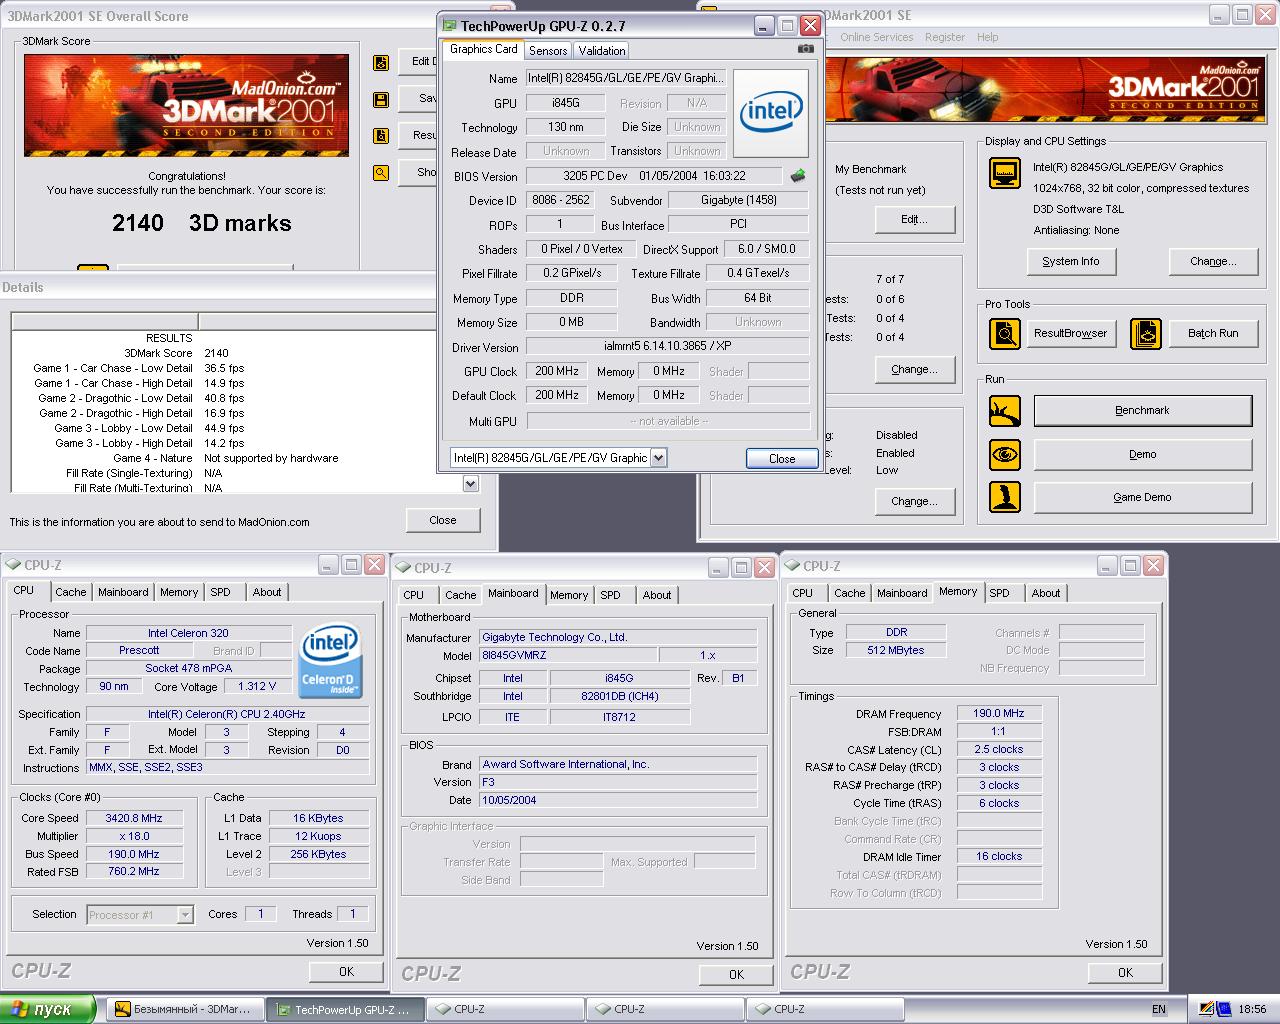Start the Game Demo button
This screenshot has width=1280, height=1024.
point(1142,497)
